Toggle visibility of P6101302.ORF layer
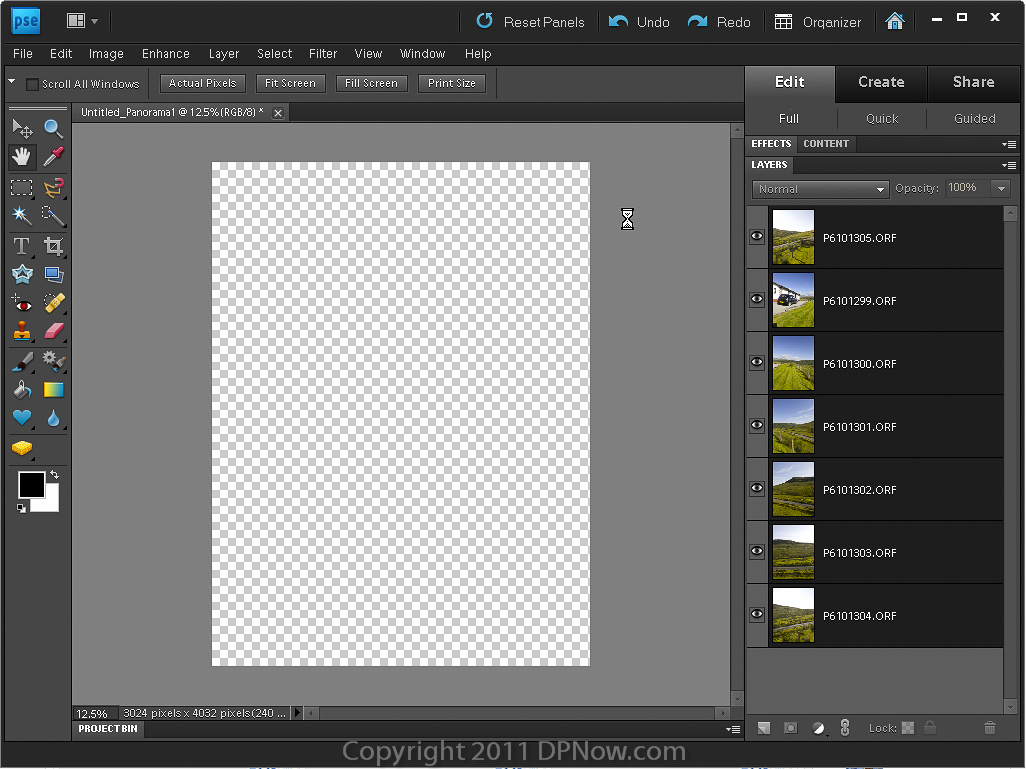This screenshot has width=1026, height=769. [x=757, y=489]
